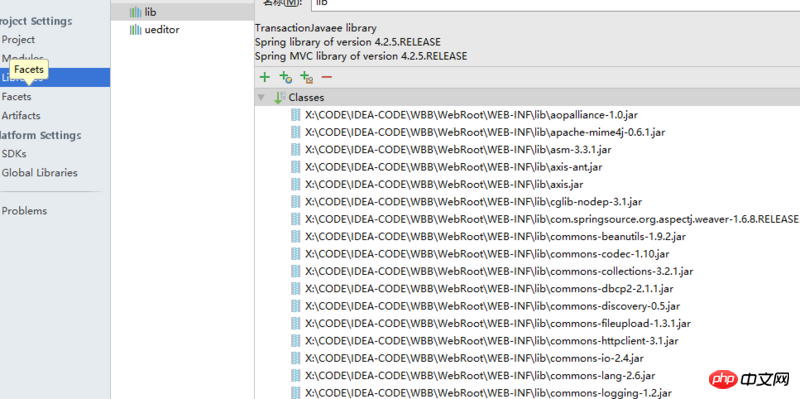The width and height of the screenshot is (800, 399).
Task: Click the jar icon beside commons-beanutils-1.9.2.jar
Action: pos(295,236)
